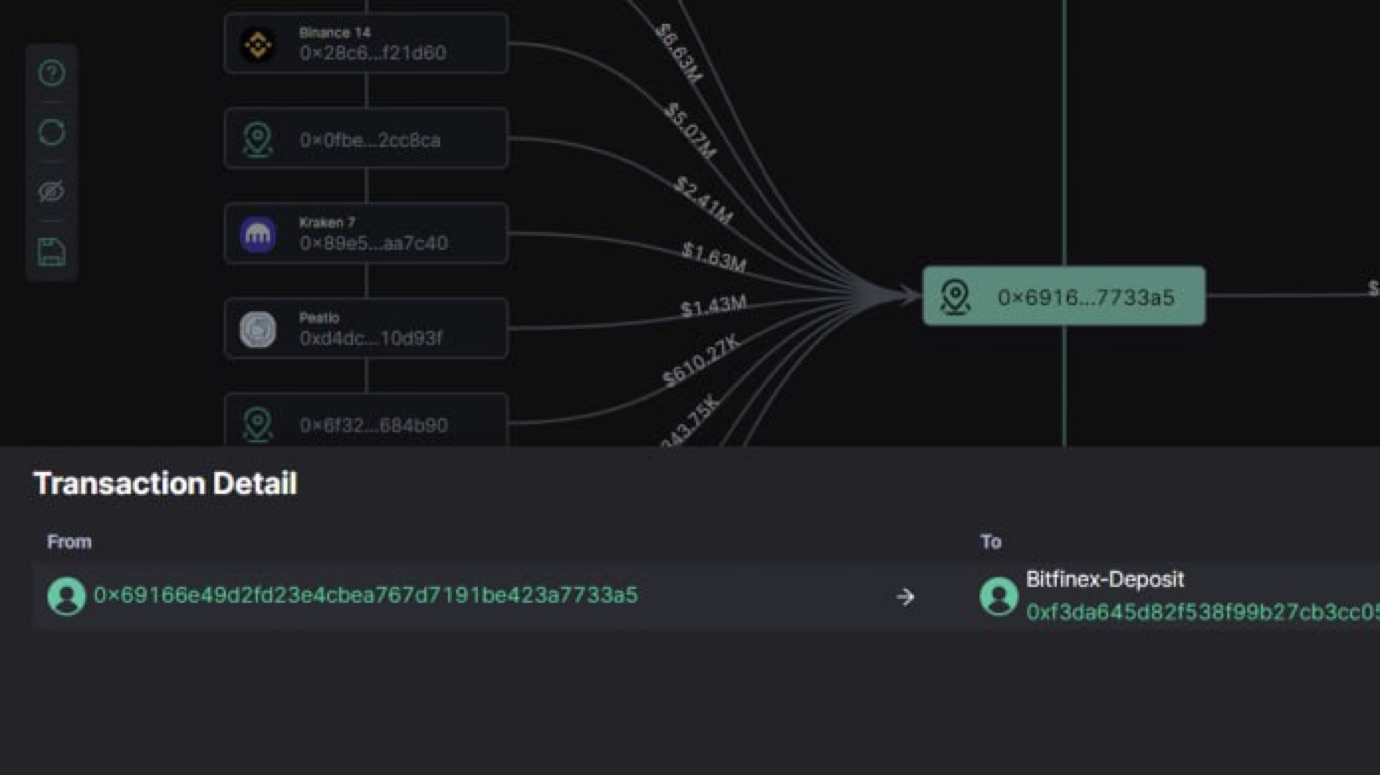Click pin icon in 0x6916...7733a5 node
1380x775 pixels.
click(x=956, y=297)
